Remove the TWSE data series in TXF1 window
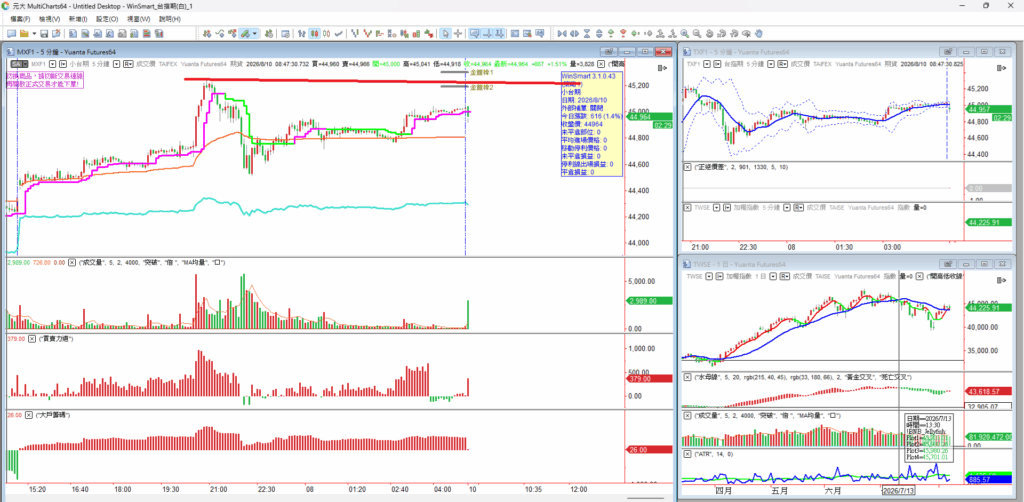The width and height of the screenshot is (1024, 502). click(687, 208)
